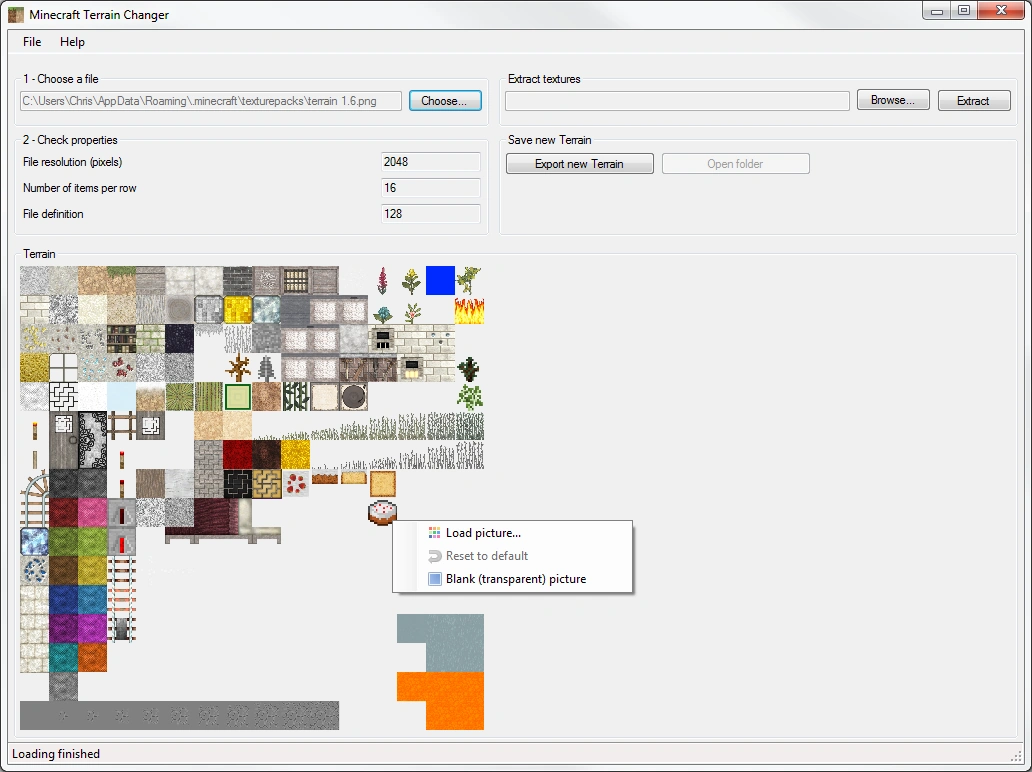Choose the jukebox top record disc tile

coord(353,396)
